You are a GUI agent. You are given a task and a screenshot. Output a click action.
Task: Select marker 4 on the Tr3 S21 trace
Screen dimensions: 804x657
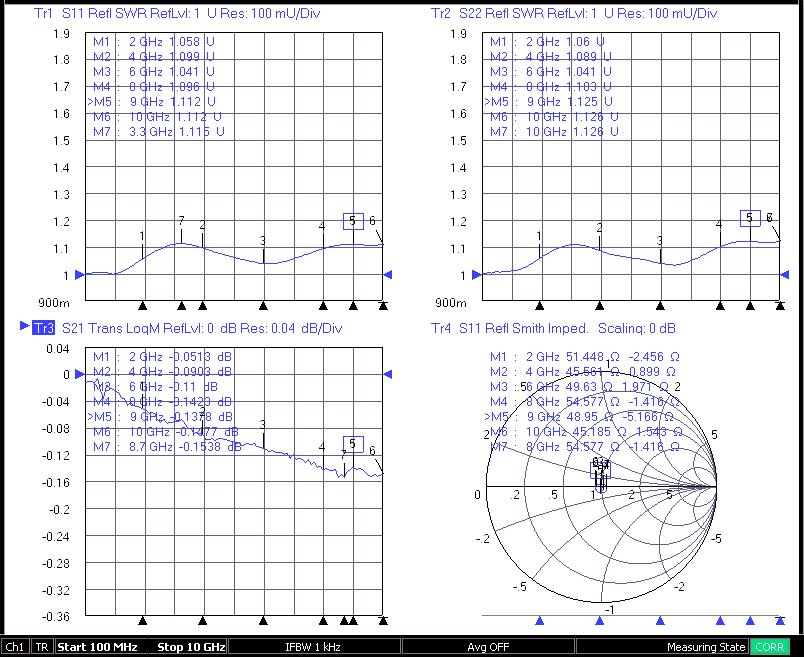coord(322,447)
